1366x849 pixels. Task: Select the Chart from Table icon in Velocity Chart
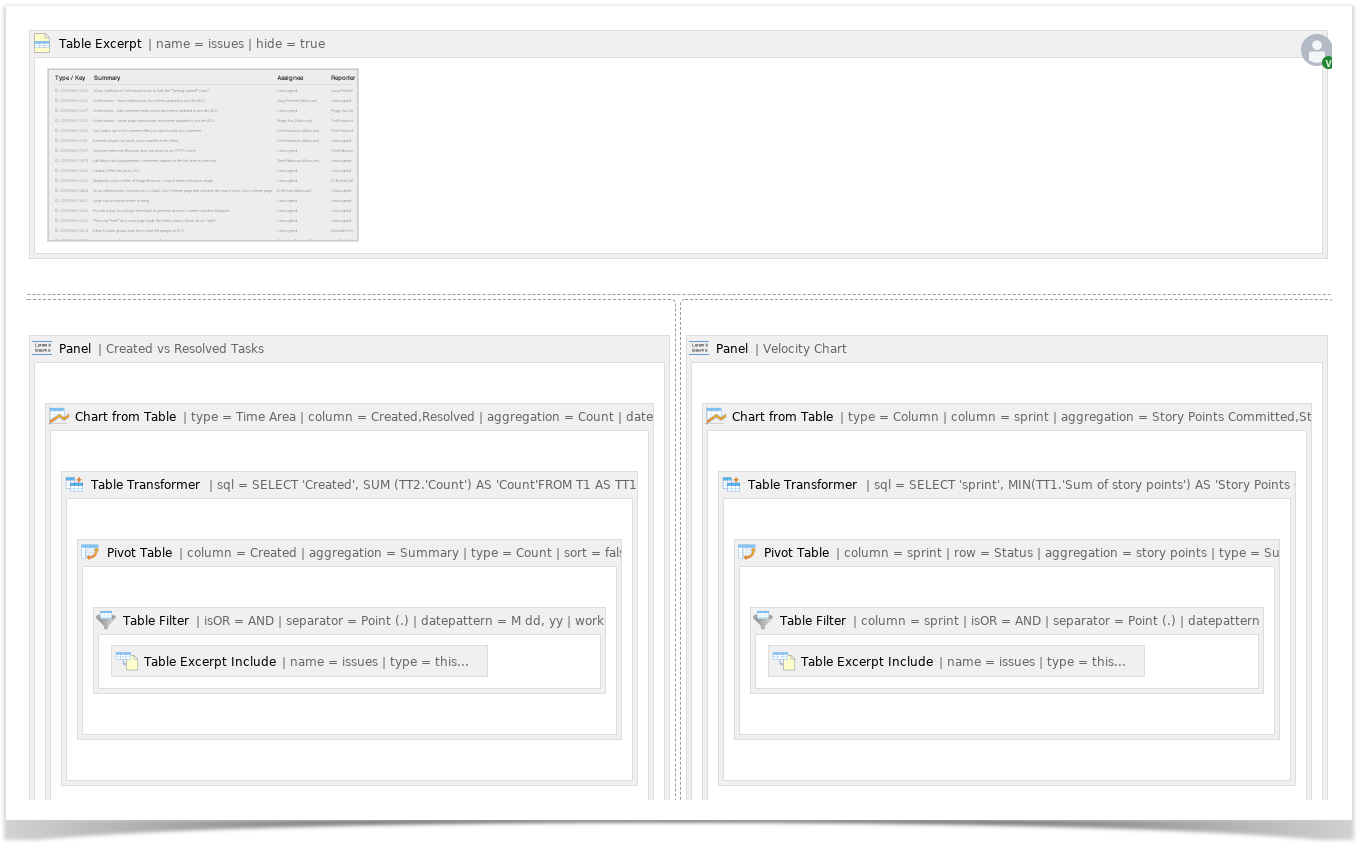click(x=717, y=416)
